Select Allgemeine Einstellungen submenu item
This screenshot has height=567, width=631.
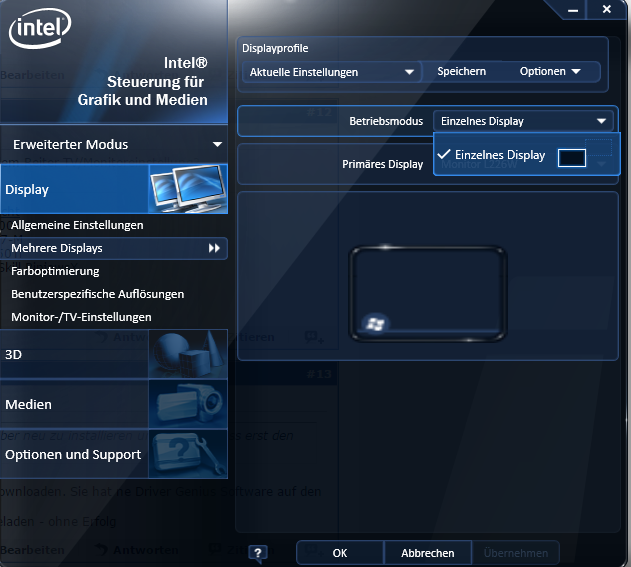[77, 225]
